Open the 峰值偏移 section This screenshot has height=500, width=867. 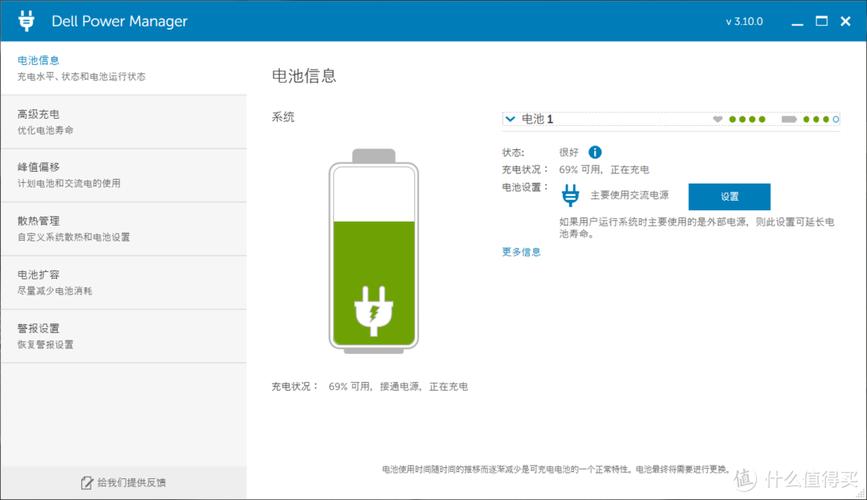pos(124,175)
